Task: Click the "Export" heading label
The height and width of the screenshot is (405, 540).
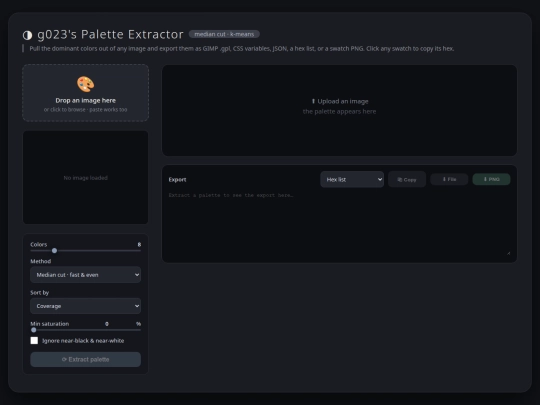Action: pyautogui.click(x=177, y=179)
